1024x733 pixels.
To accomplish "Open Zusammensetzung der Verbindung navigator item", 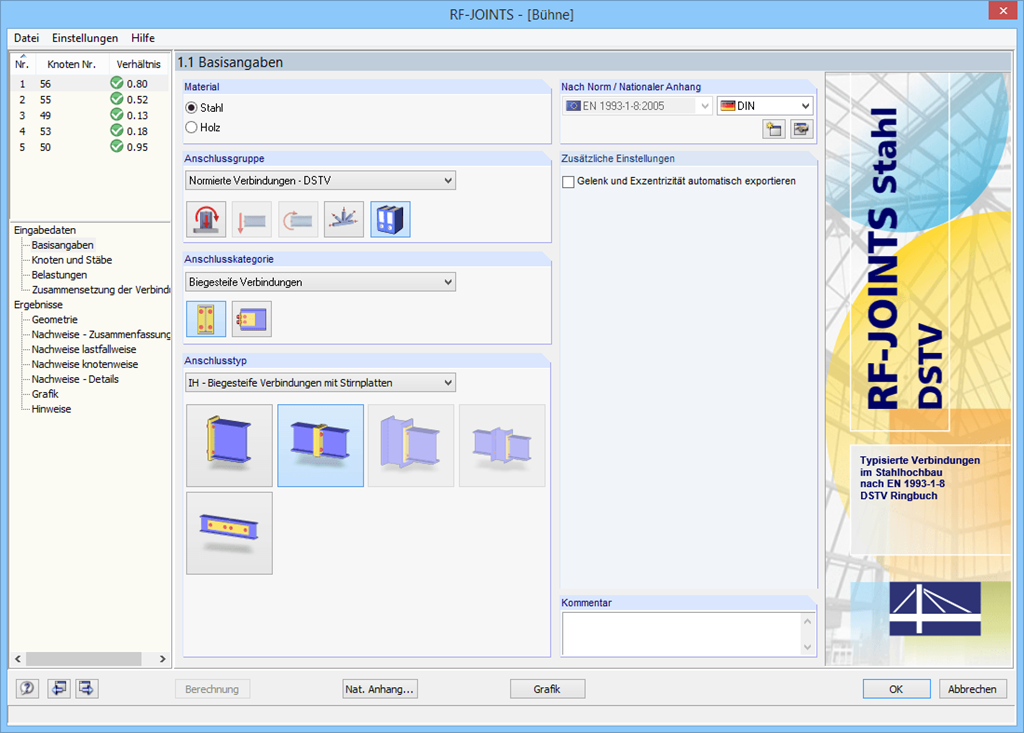I will click(101, 289).
